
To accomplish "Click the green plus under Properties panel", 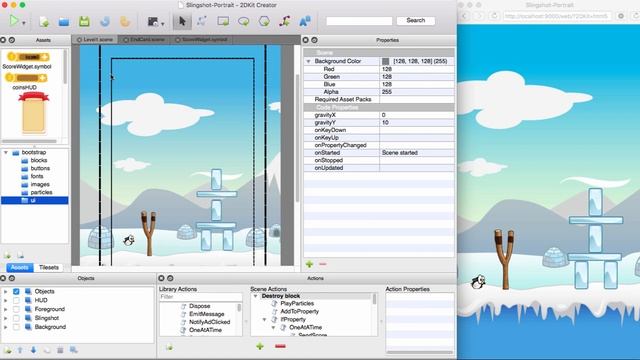I will pos(309,264).
